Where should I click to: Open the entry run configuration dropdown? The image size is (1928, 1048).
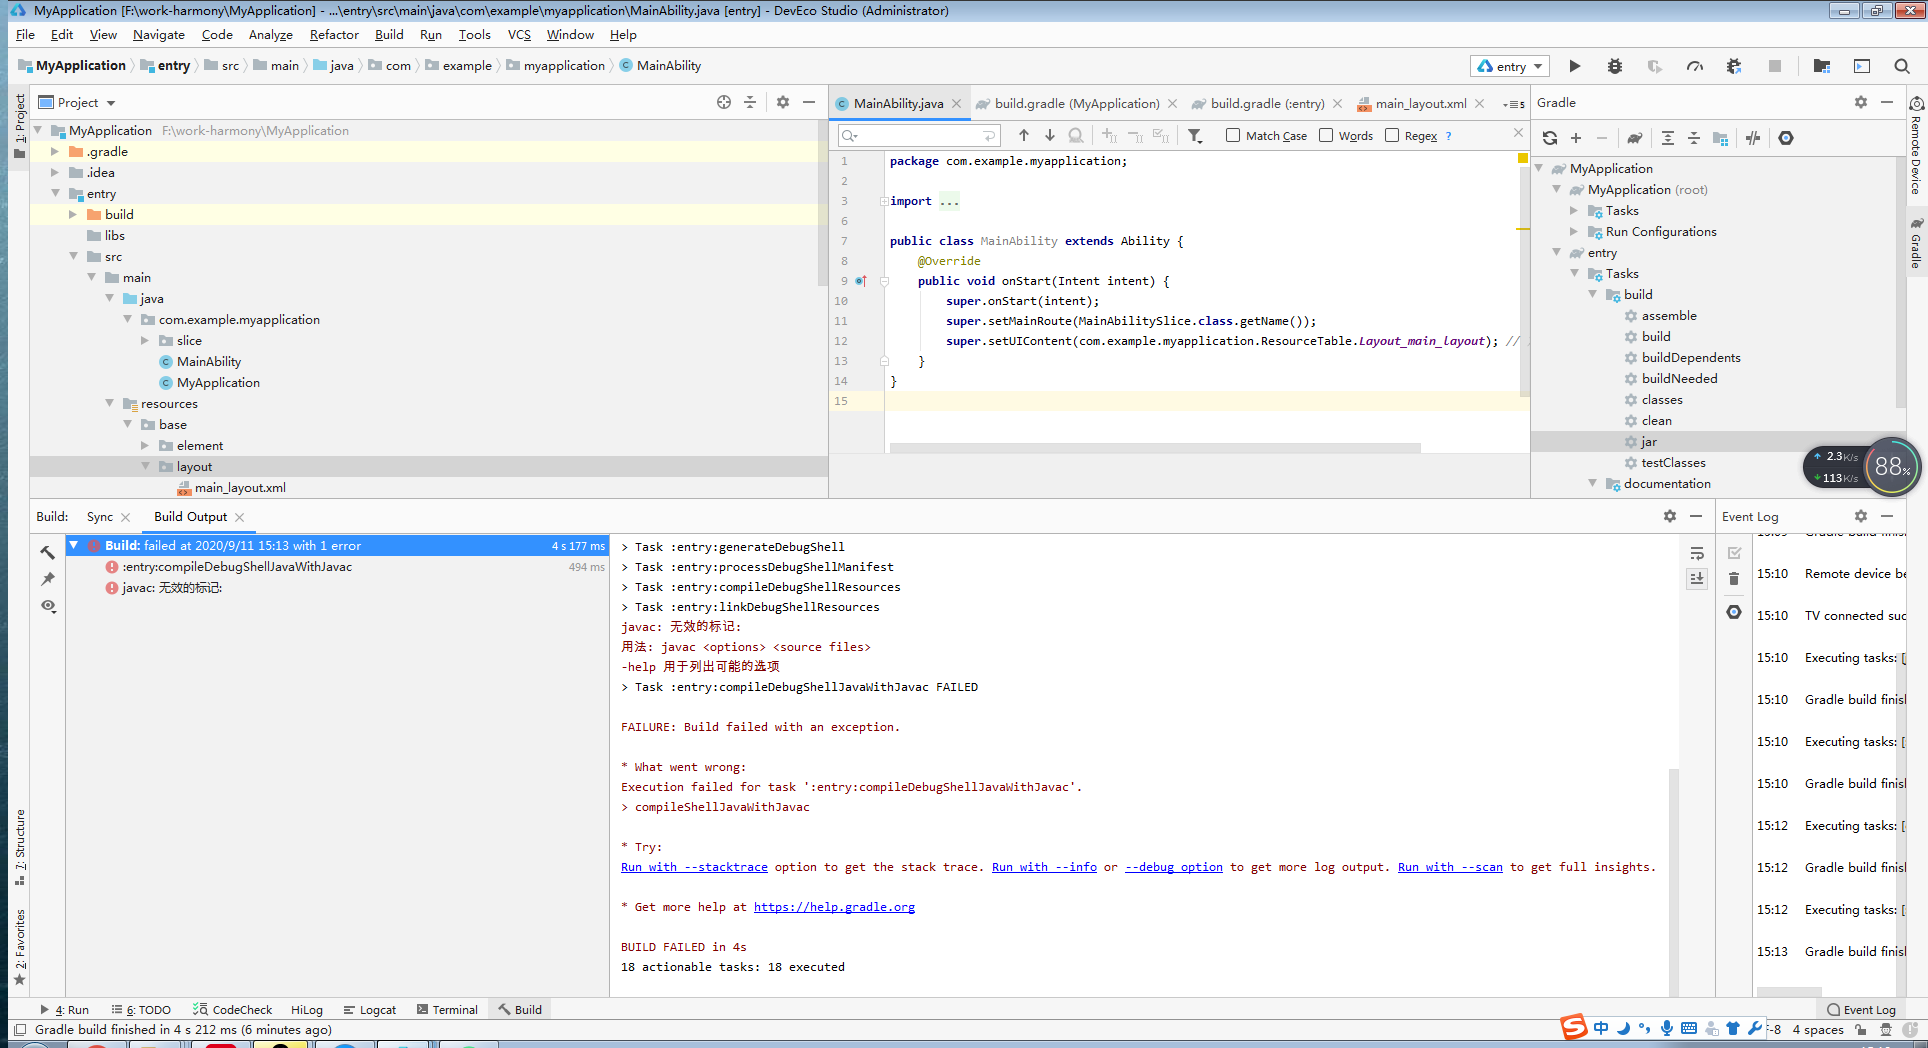[1510, 66]
